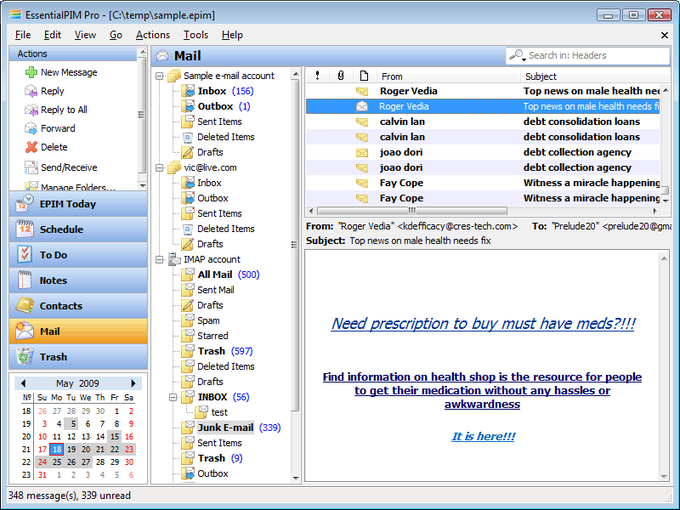This screenshot has height=510, width=680.
Task: Collapse the vic@live.com account tree
Action: 160,168
